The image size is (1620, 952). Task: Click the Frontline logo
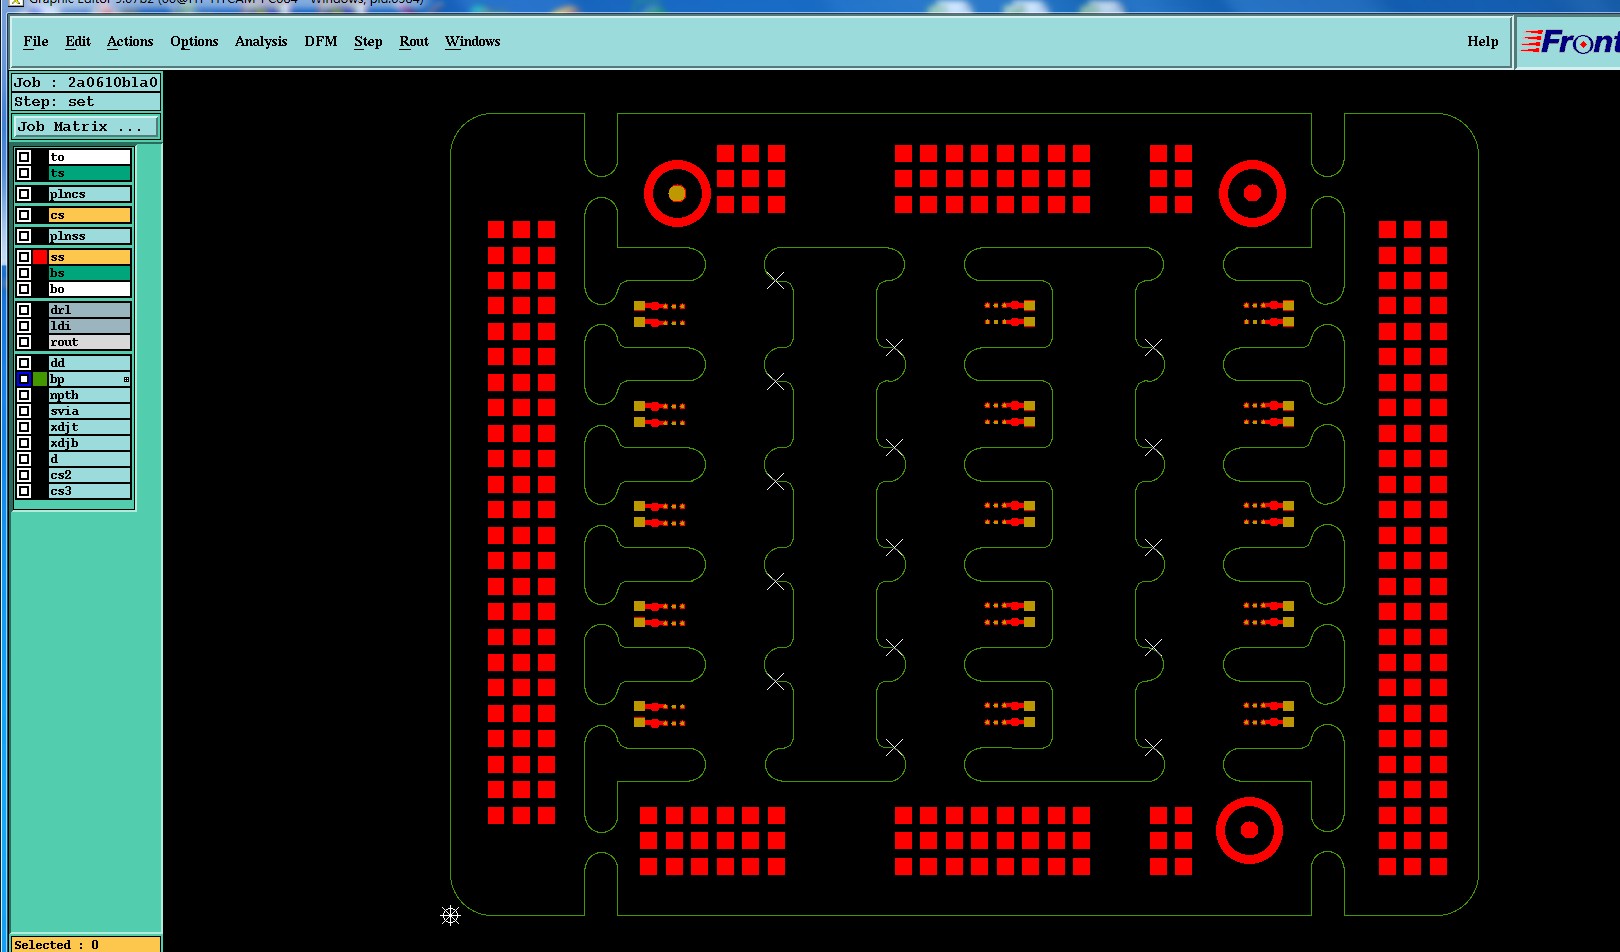[1569, 42]
